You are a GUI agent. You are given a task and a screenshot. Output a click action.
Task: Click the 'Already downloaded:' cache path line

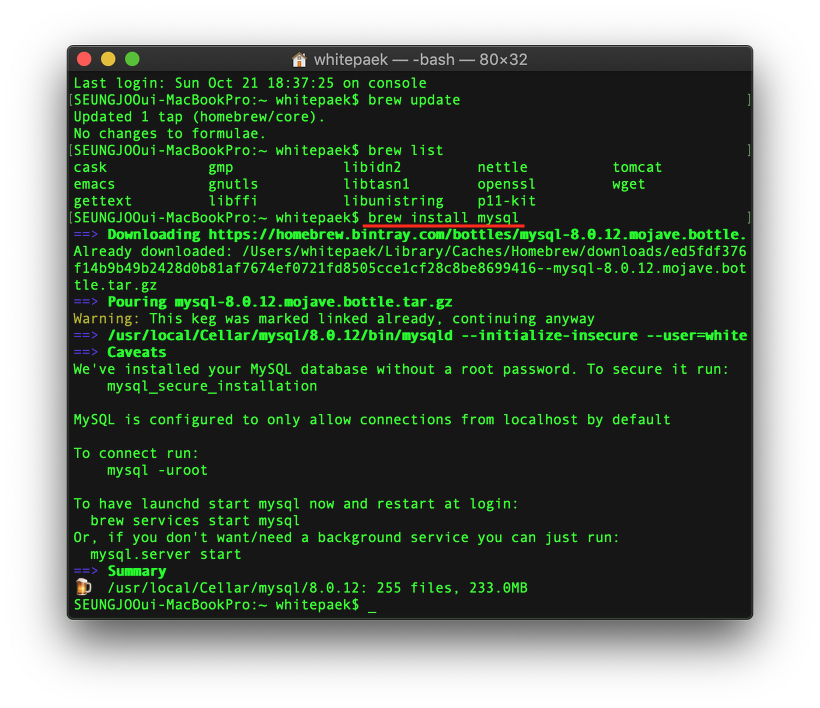click(x=410, y=252)
